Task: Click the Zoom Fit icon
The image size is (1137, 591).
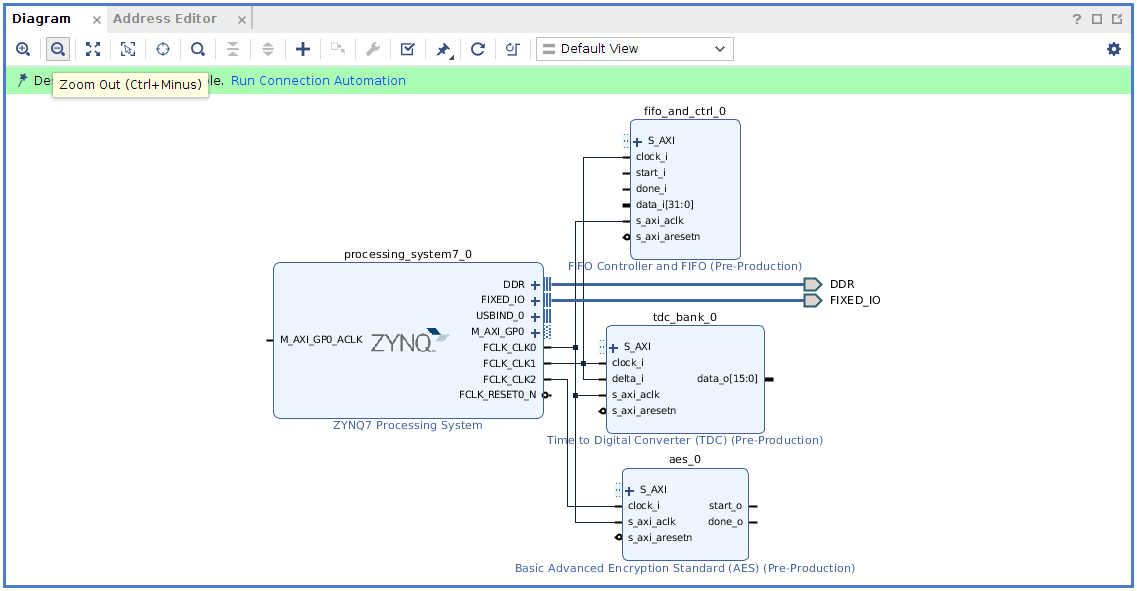Action: coord(93,49)
